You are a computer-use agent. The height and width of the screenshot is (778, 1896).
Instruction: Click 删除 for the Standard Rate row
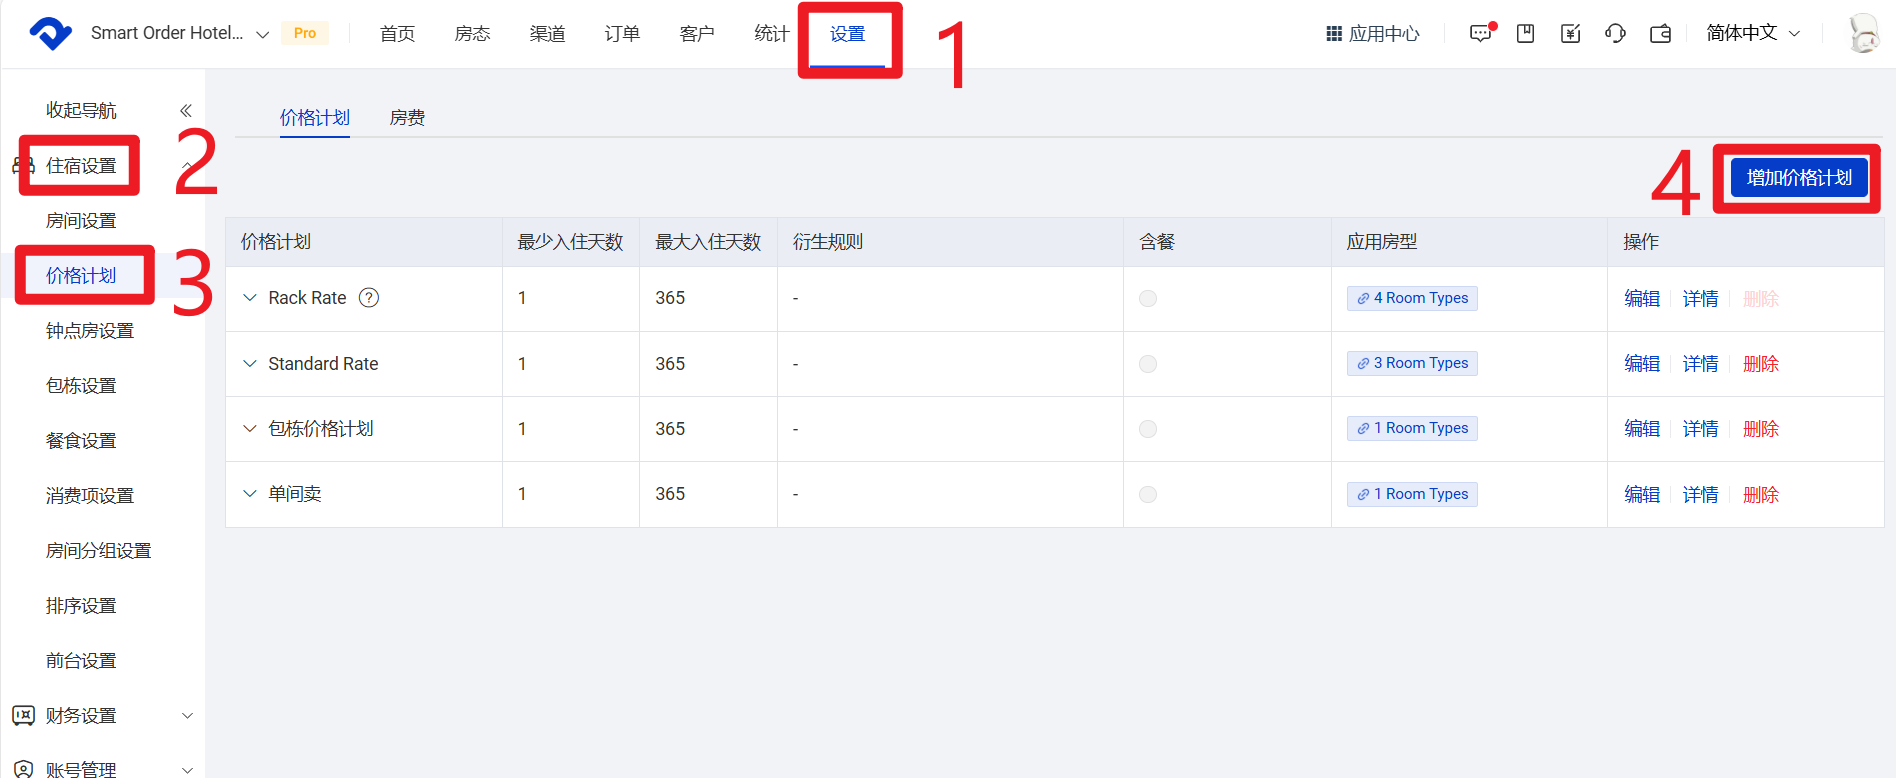coord(1760,364)
